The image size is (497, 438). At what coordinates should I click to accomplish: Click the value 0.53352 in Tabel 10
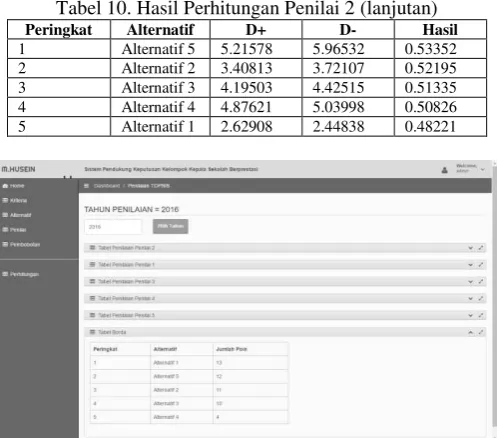point(430,49)
